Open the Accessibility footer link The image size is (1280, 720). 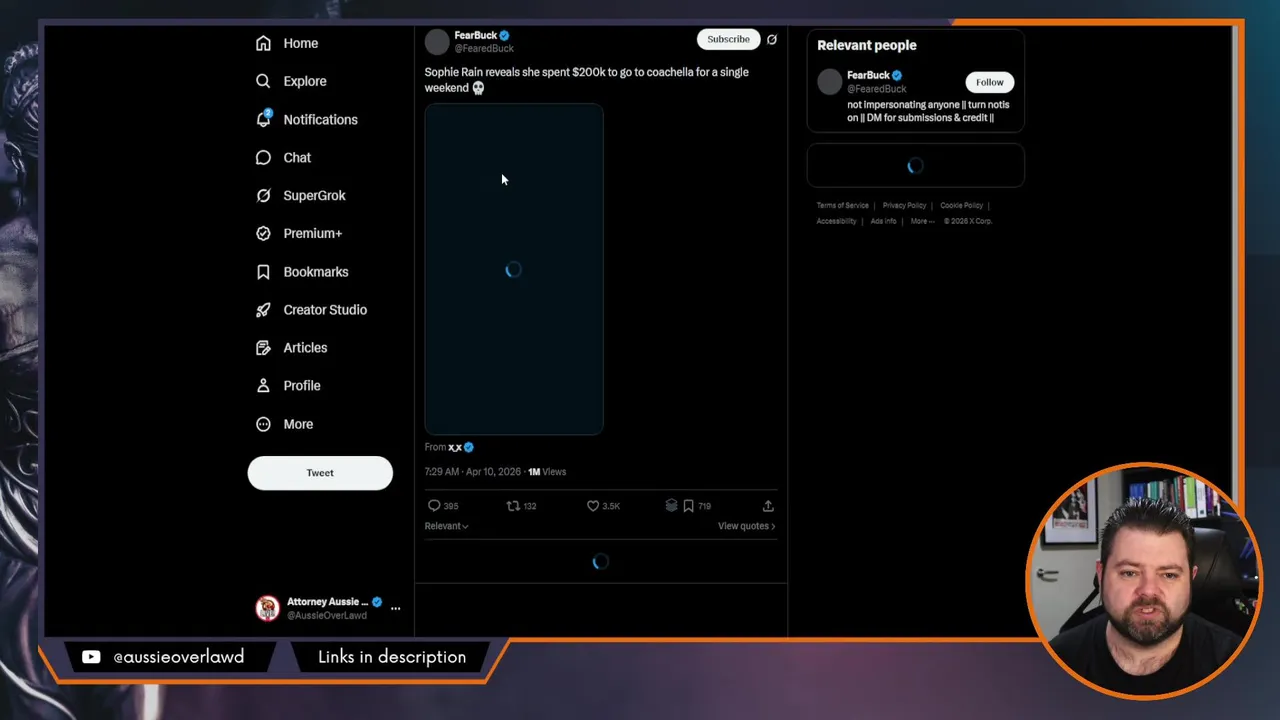pos(836,221)
